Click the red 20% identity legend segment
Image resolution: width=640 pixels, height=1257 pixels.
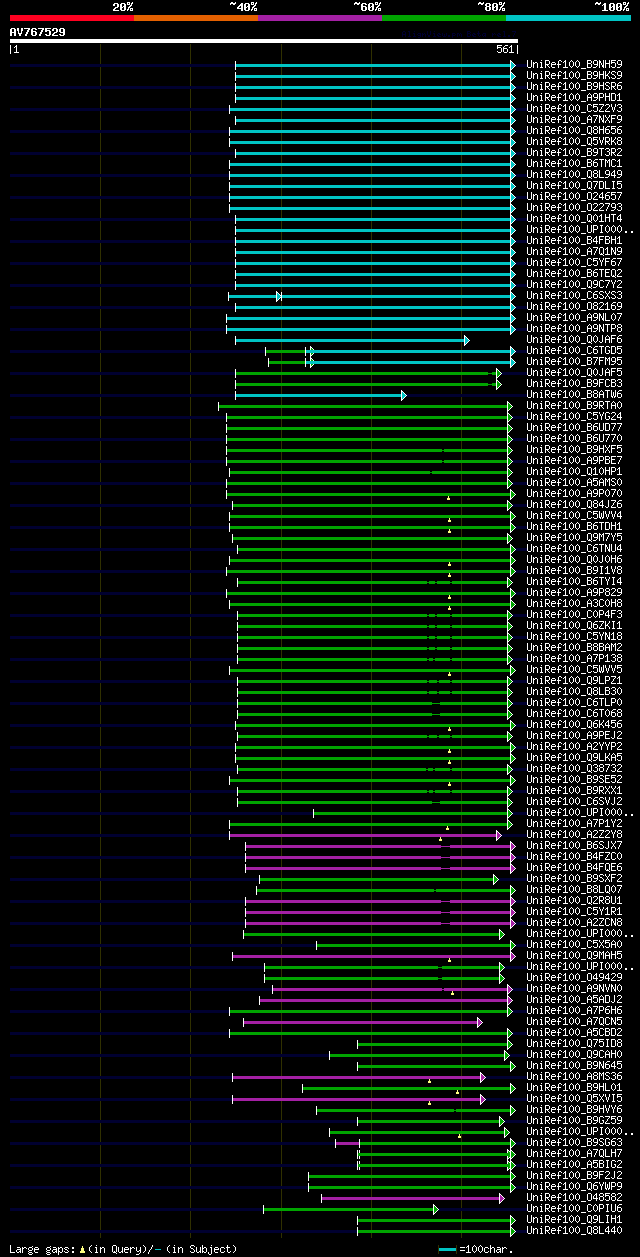click(72, 17)
